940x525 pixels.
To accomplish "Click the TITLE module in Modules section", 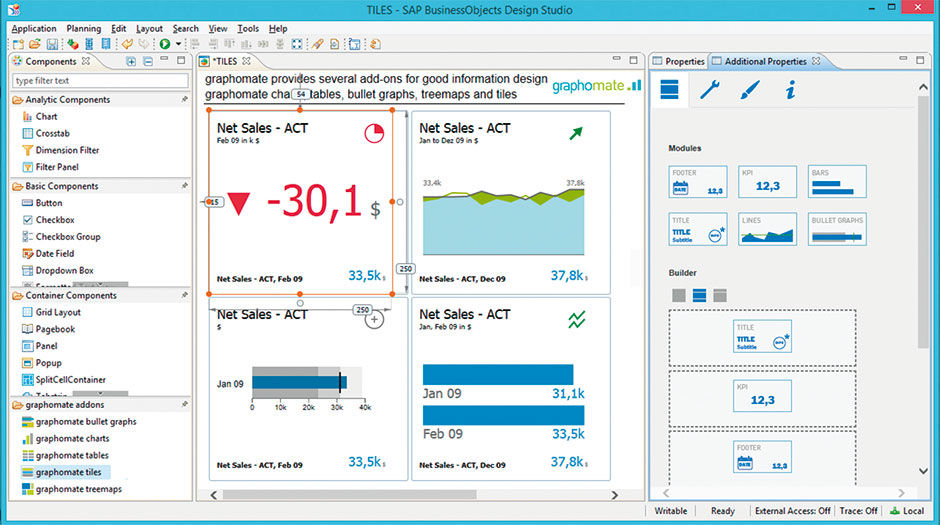I will click(x=698, y=229).
